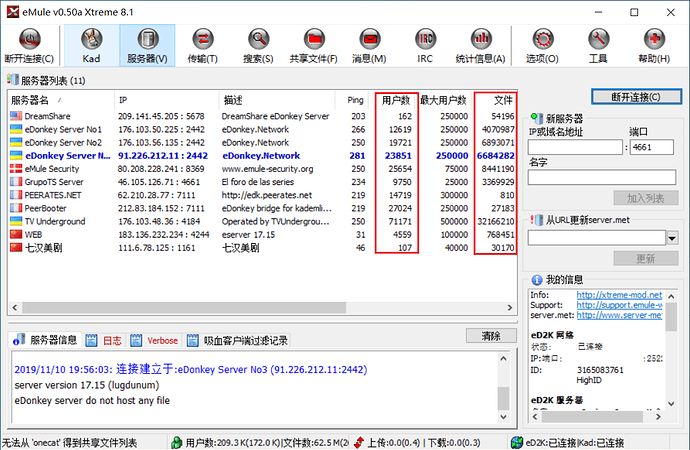This screenshot has width=690, height=450.
Task: Switch to the Log (日志) tab
Action: coord(104,340)
